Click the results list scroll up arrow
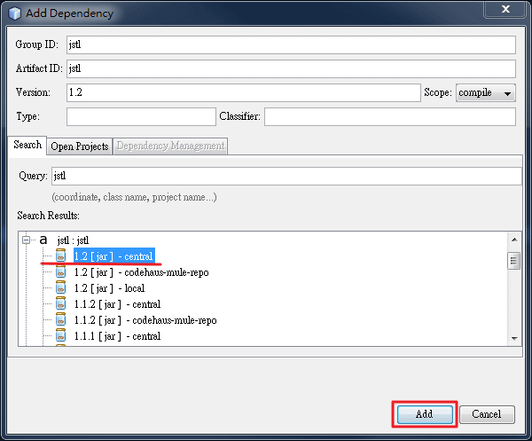The height and width of the screenshot is (441, 532). pos(514,239)
